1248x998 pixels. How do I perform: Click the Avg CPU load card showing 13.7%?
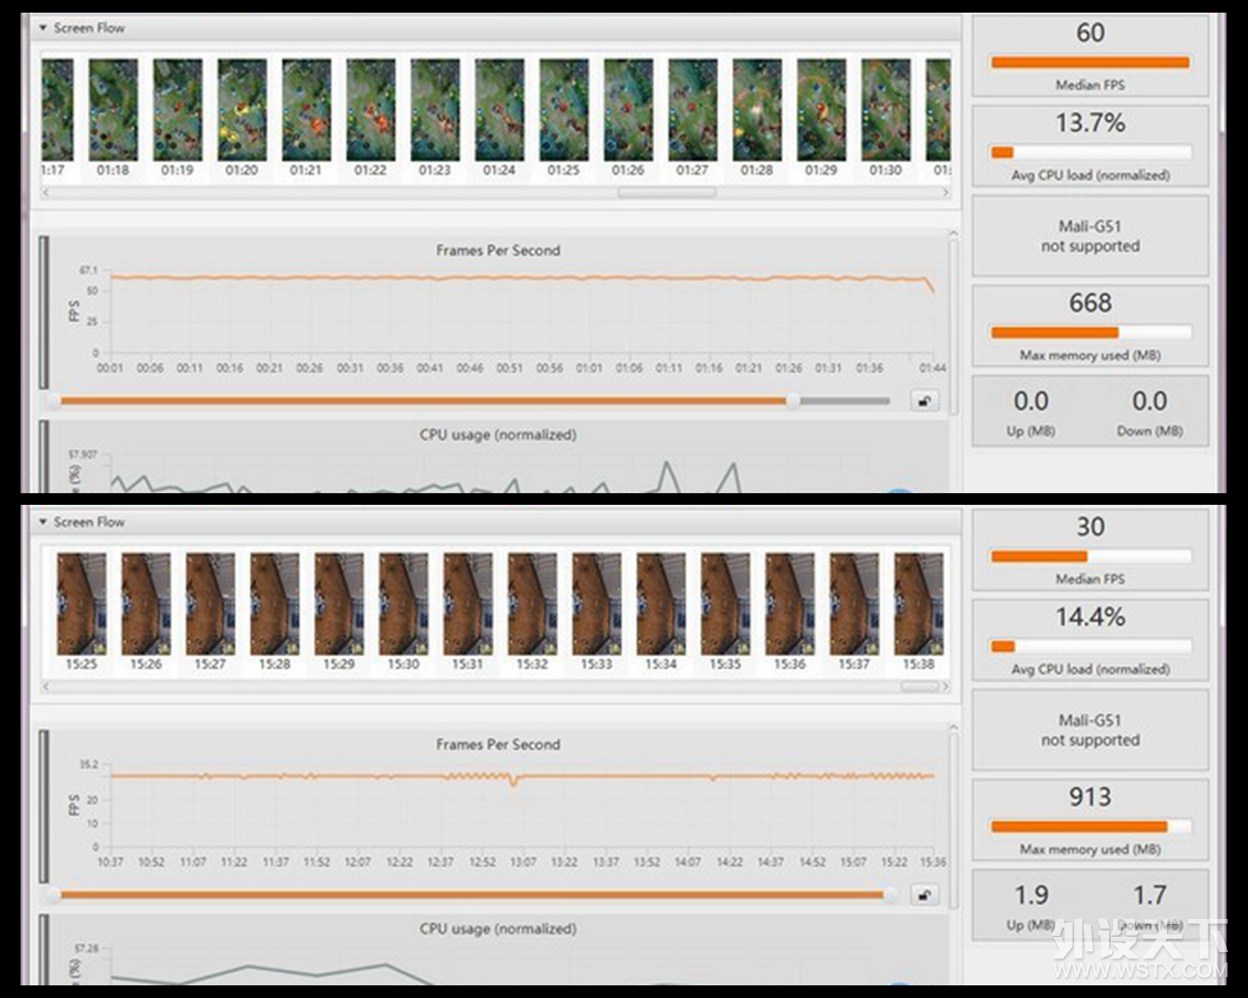[x=1090, y=147]
